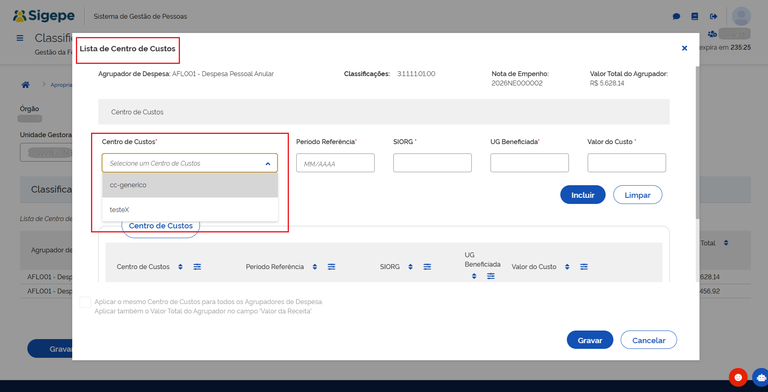Sort the Centro de Custos column

[180, 267]
